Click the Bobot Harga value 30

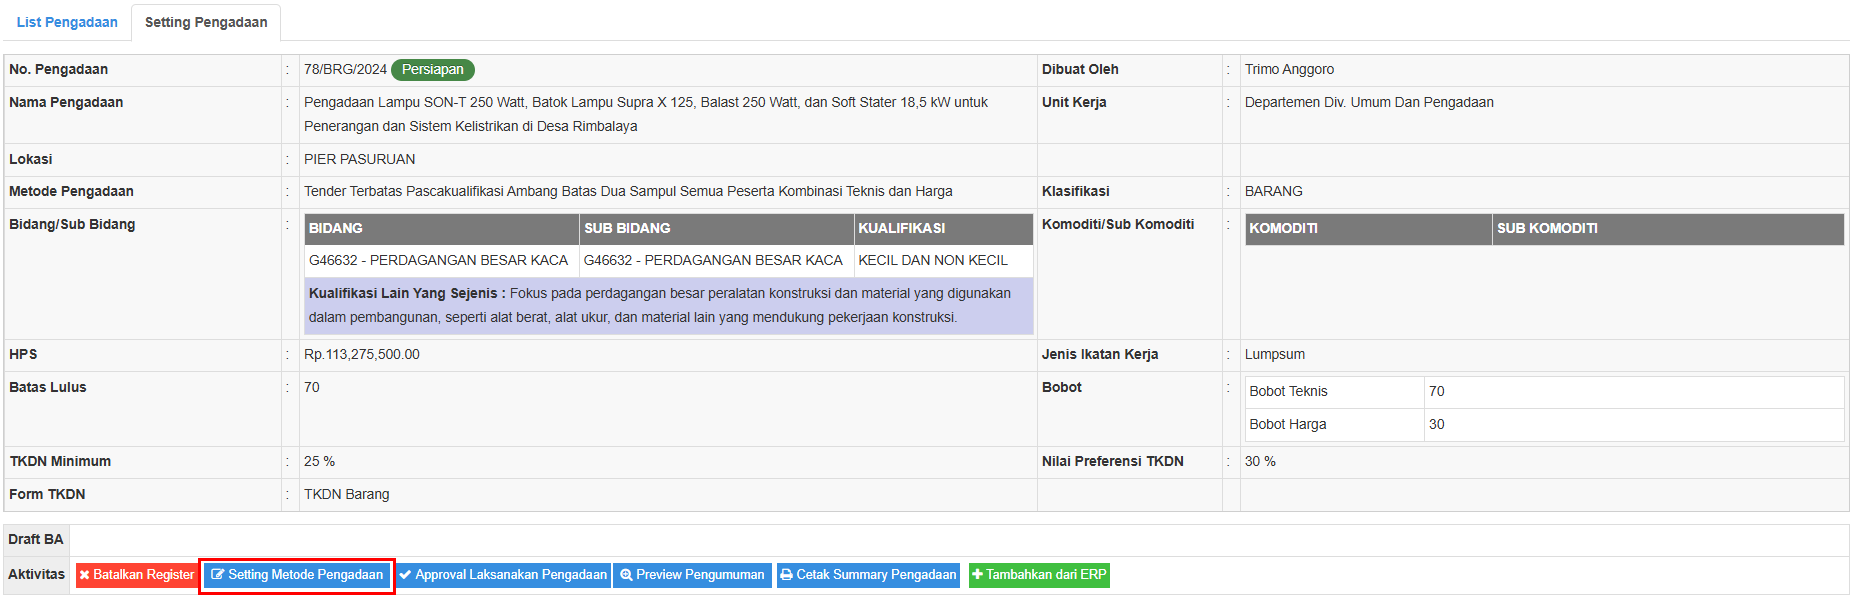click(1436, 424)
